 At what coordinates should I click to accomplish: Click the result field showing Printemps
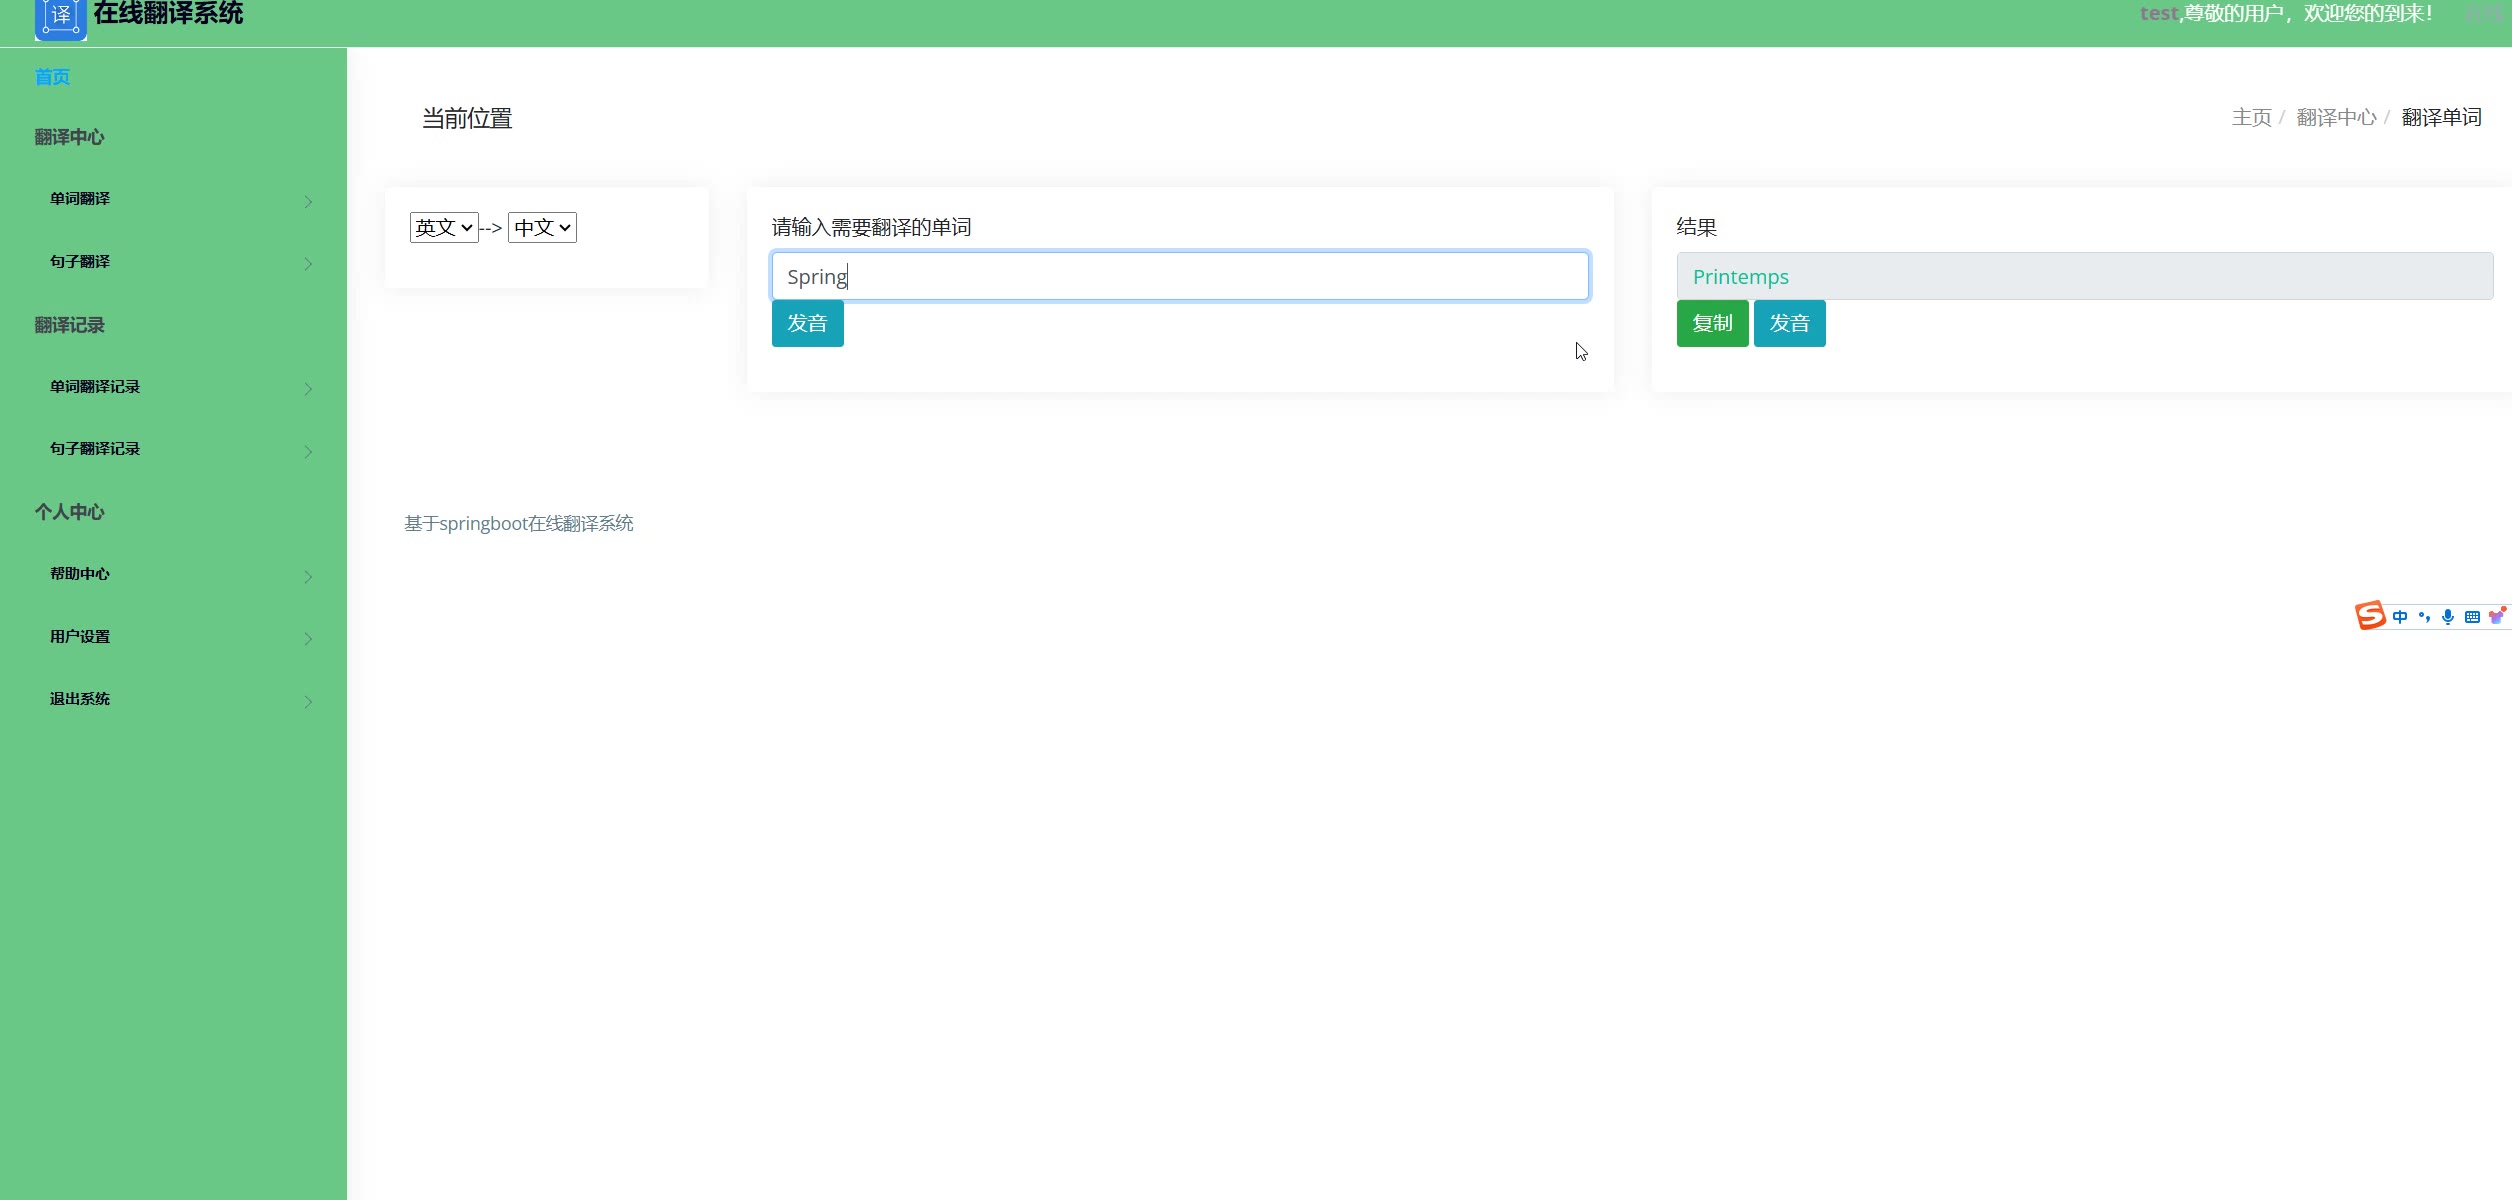coord(2085,276)
